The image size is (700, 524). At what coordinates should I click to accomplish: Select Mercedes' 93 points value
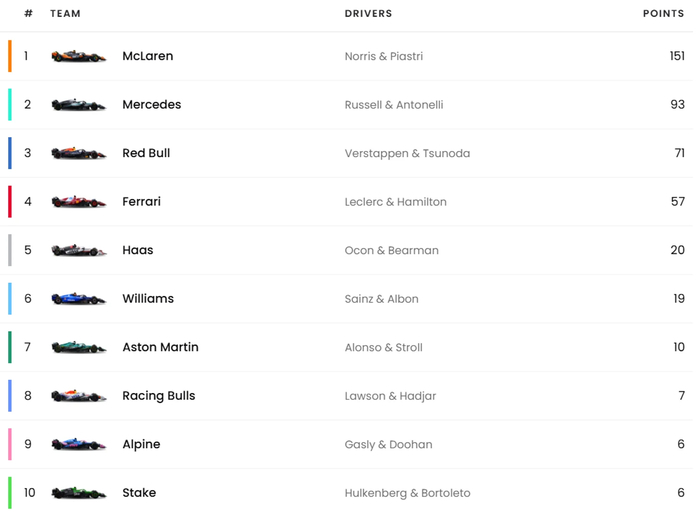tap(677, 105)
